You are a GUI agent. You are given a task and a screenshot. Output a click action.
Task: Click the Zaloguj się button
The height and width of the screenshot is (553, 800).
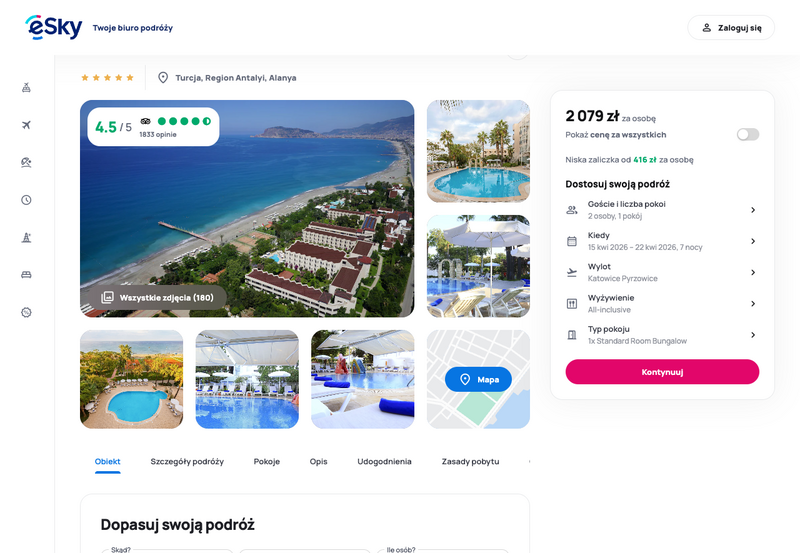point(731,28)
